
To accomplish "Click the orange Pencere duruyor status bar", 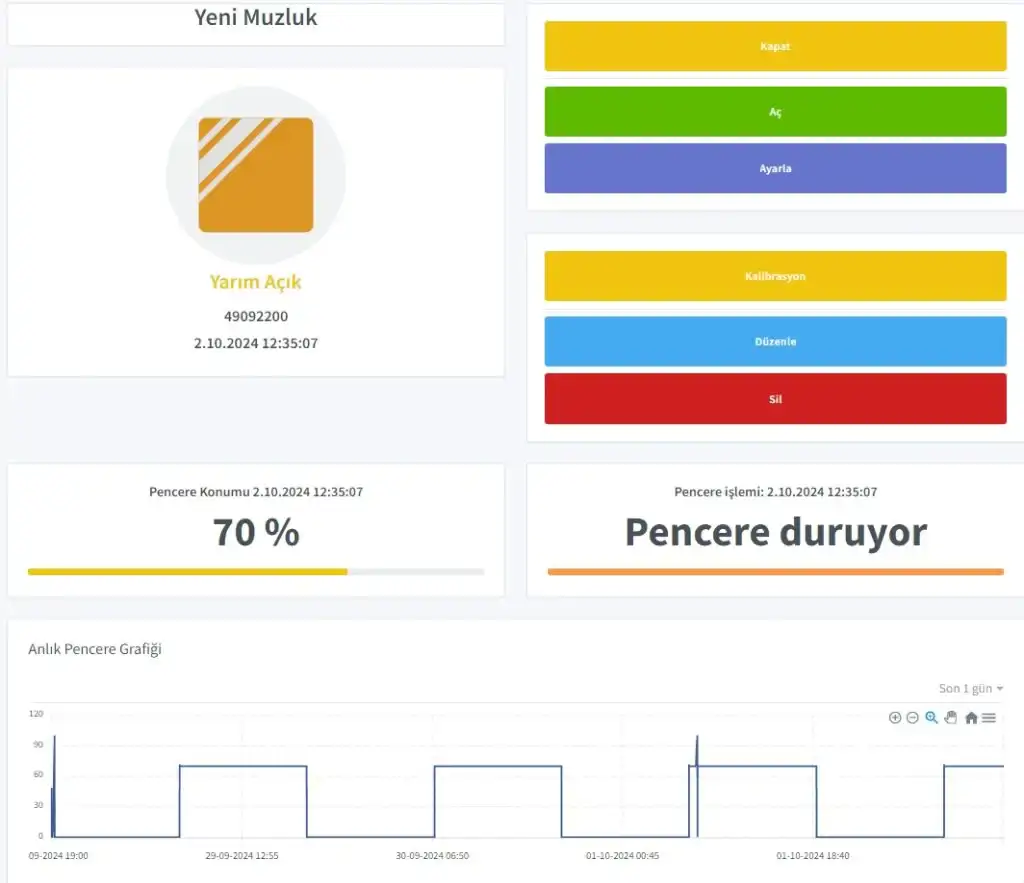I will pyautogui.click(x=775, y=572).
